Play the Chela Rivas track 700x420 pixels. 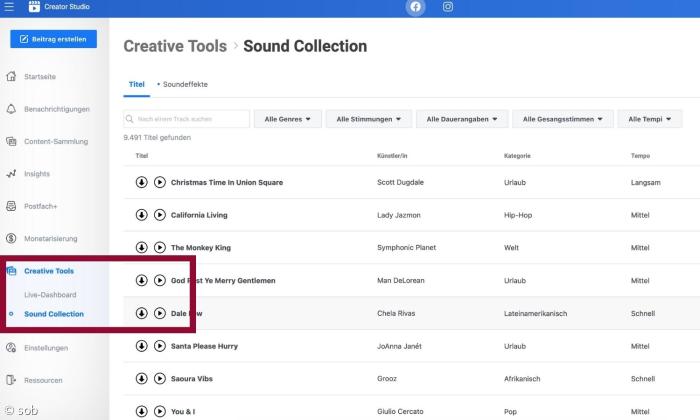pyautogui.click(x=159, y=313)
